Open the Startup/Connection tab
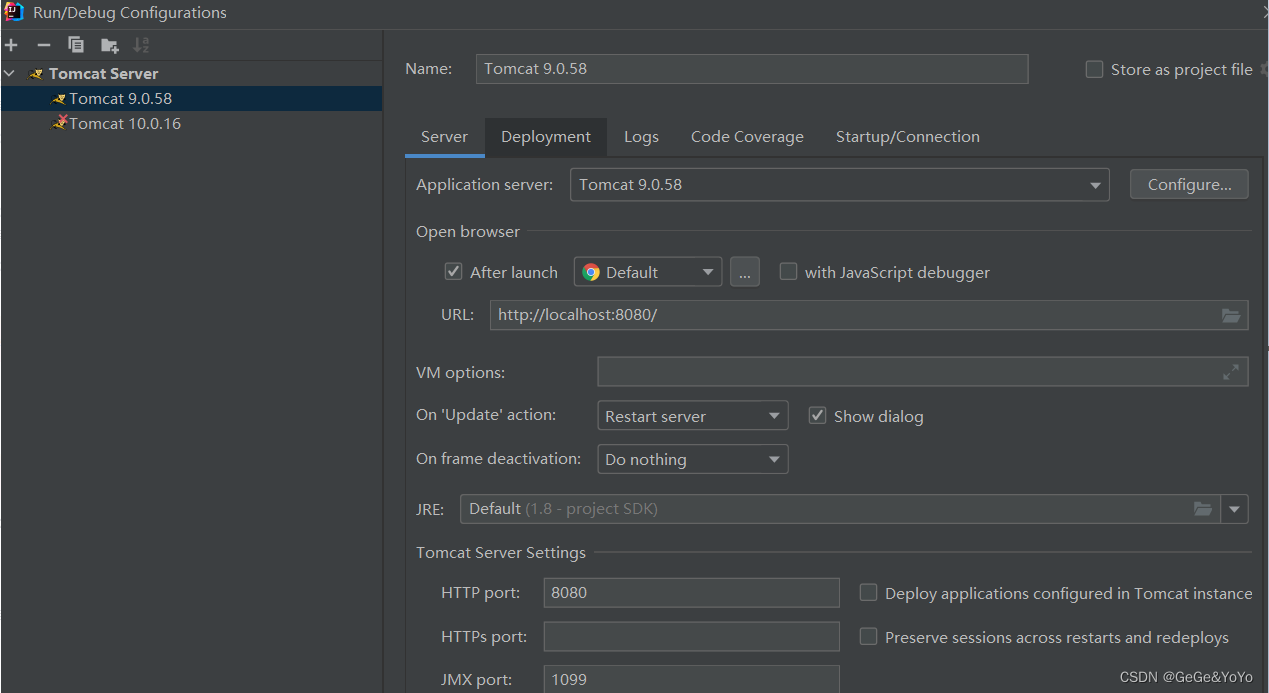Viewport: 1269px width, 693px height. pyautogui.click(x=908, y=137)
